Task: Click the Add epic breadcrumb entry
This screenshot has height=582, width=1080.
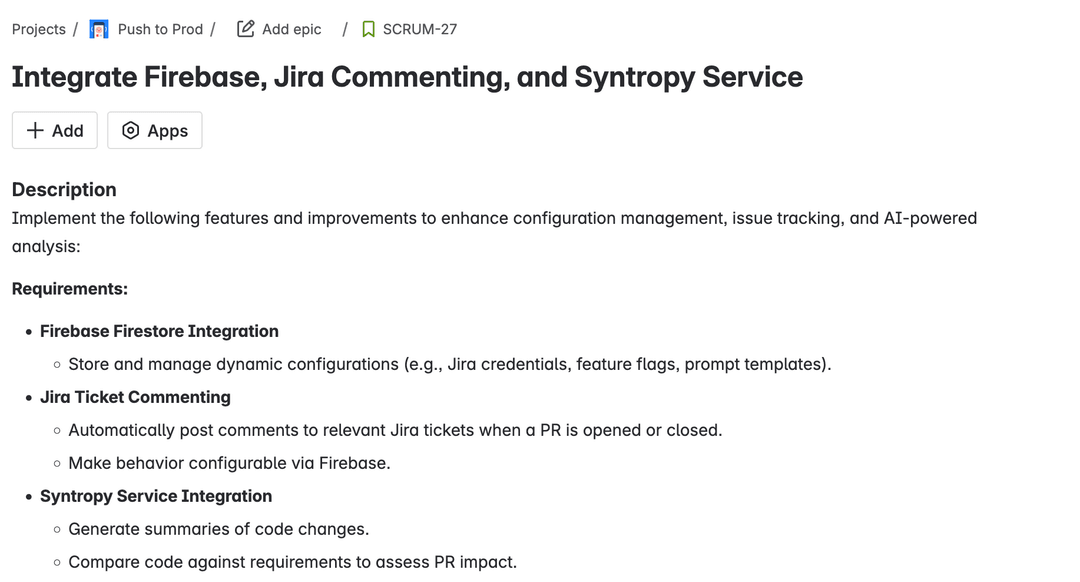Action: (x=291, y=29)
